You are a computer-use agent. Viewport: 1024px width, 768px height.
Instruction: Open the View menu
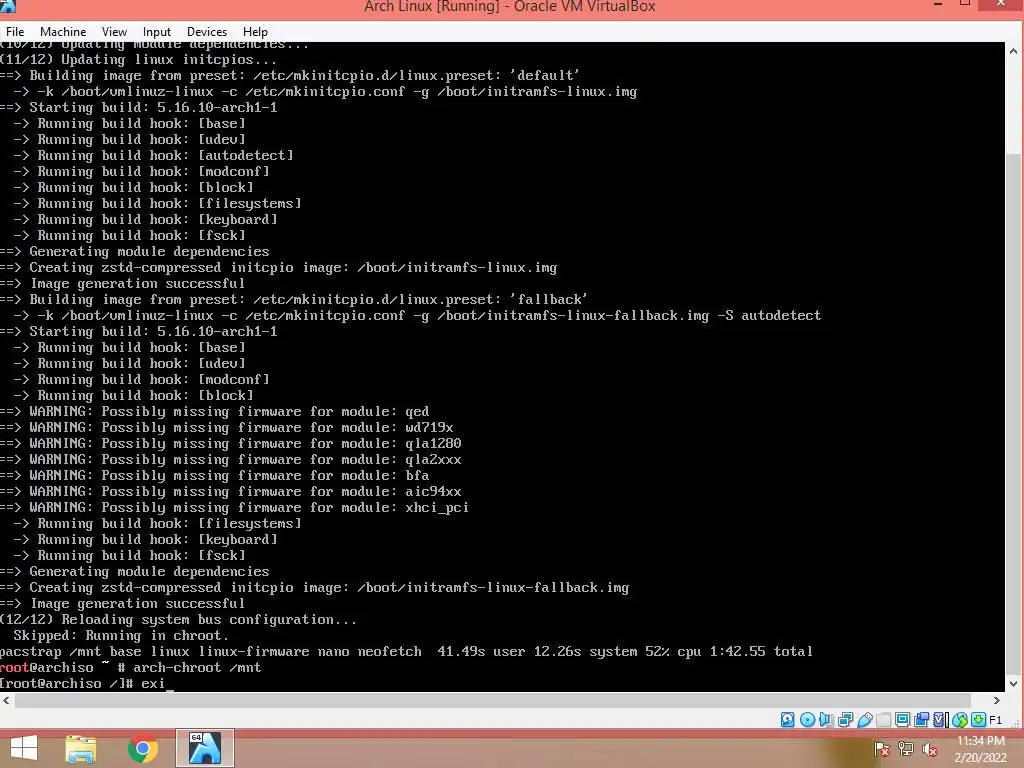pos(114,31)
